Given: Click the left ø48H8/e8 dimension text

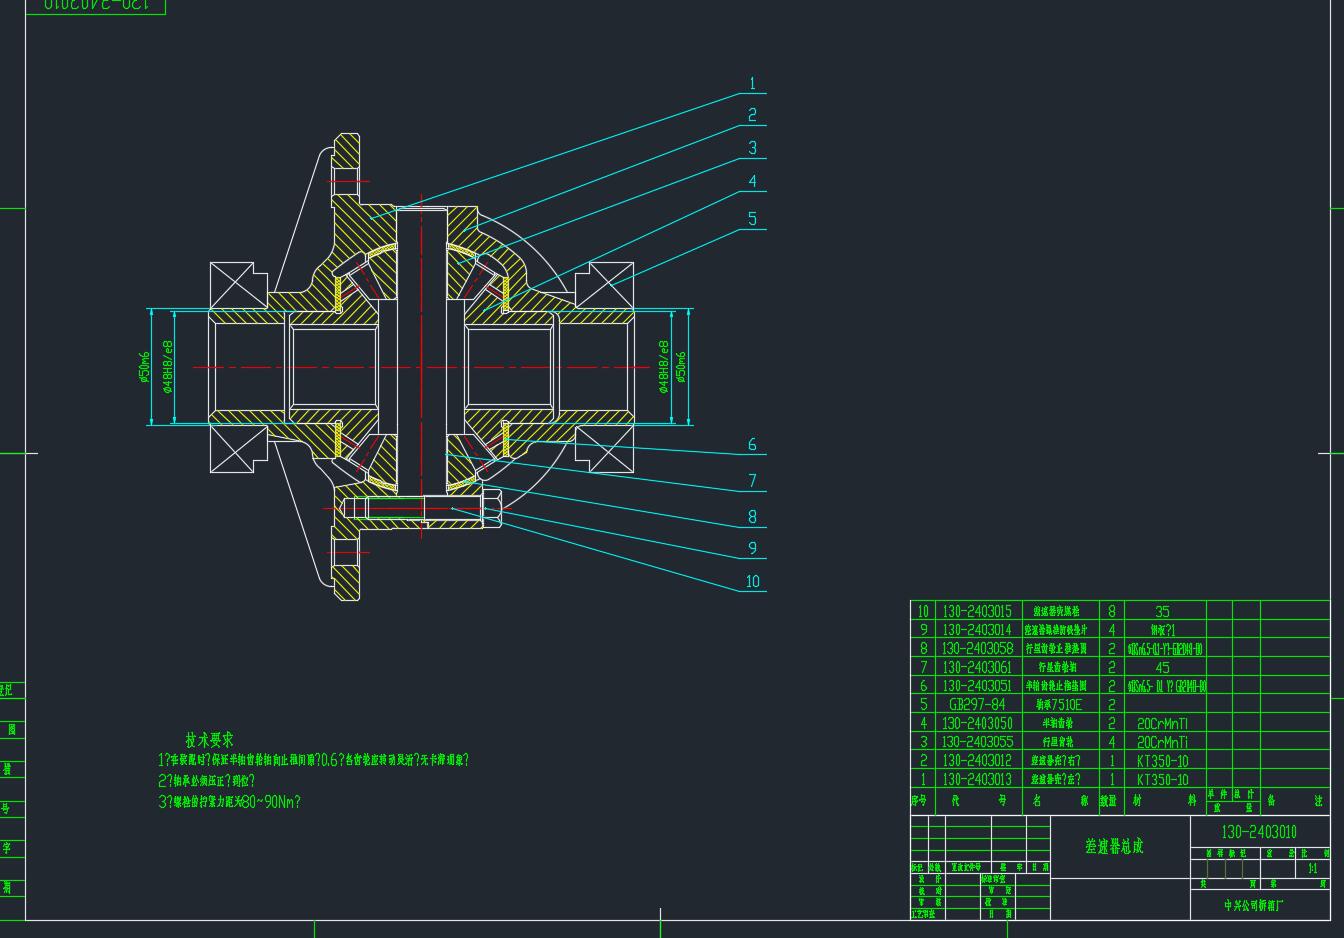Looking at the screenshot, I should (168, 367).
